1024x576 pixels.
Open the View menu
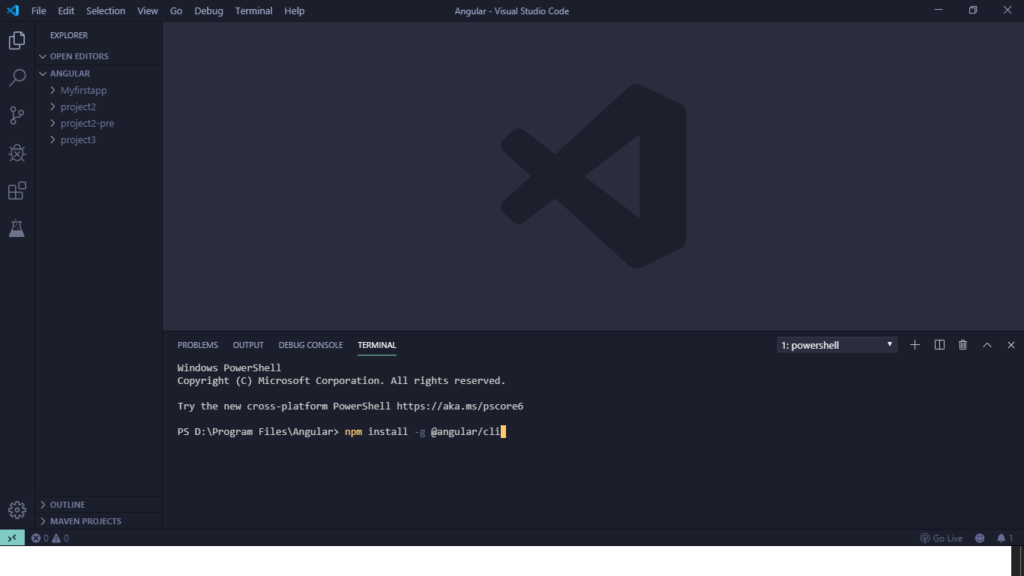tap(148, 10)
